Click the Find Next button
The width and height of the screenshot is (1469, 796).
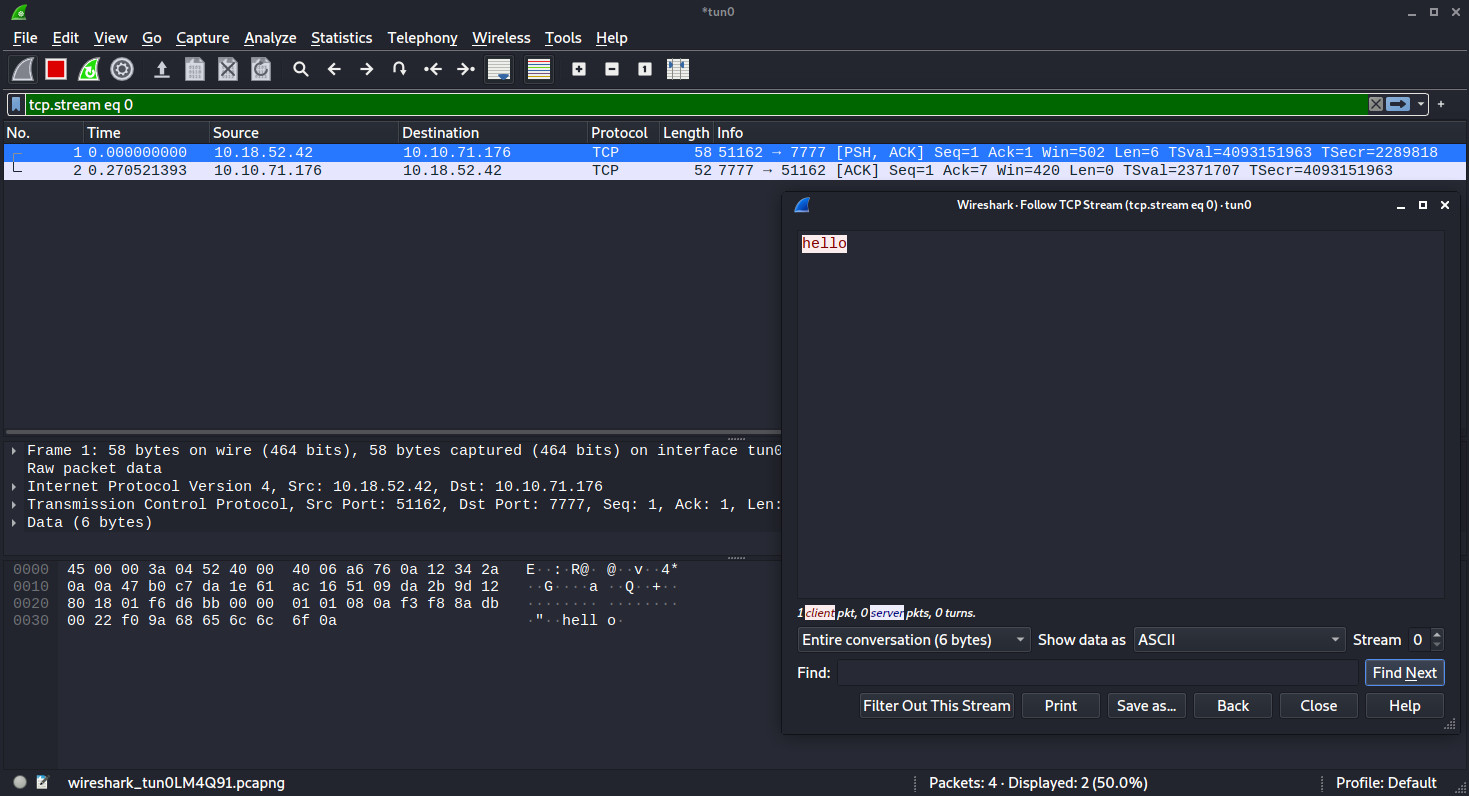[x=1404, y=673]
